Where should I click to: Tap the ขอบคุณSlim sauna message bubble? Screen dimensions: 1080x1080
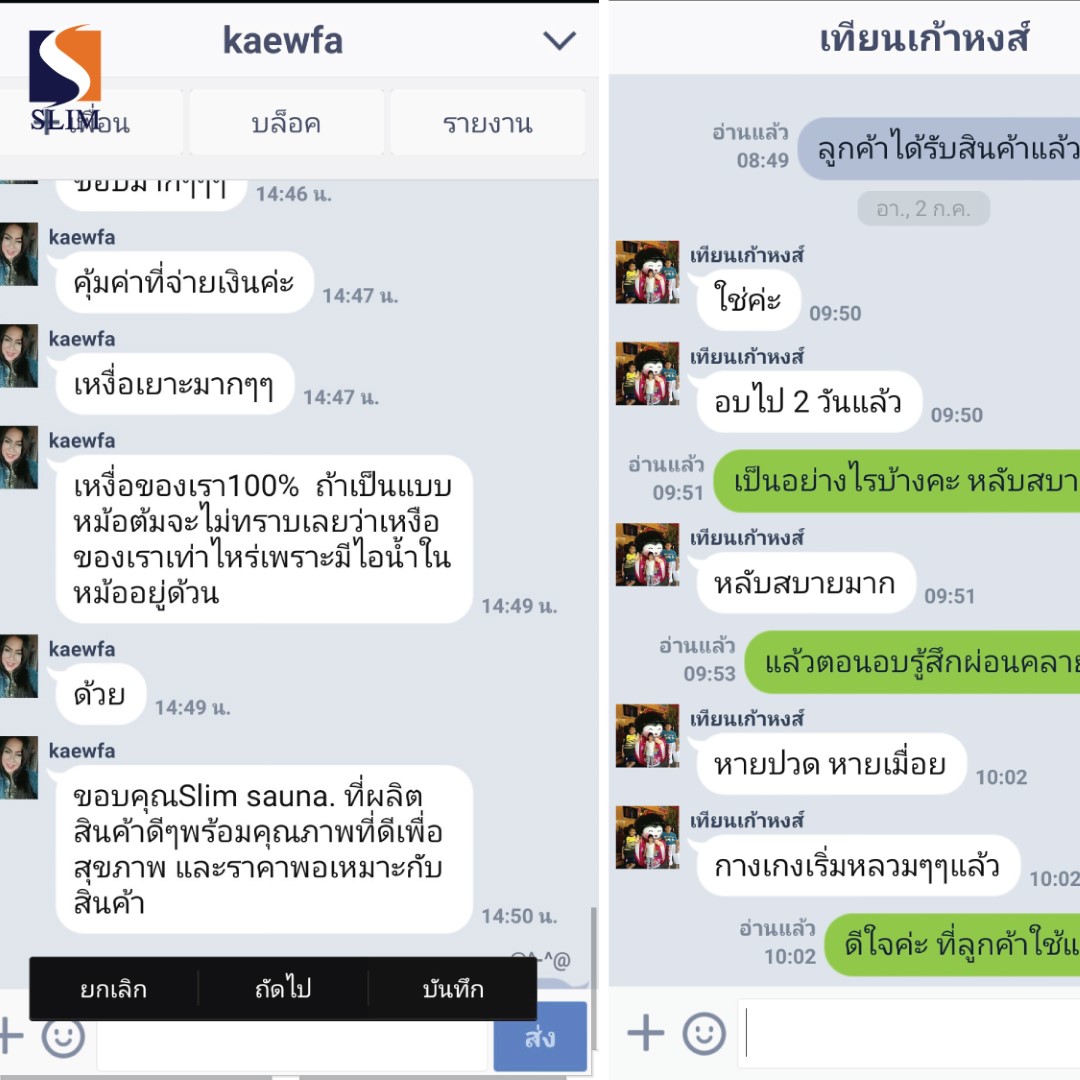(264, 849)
